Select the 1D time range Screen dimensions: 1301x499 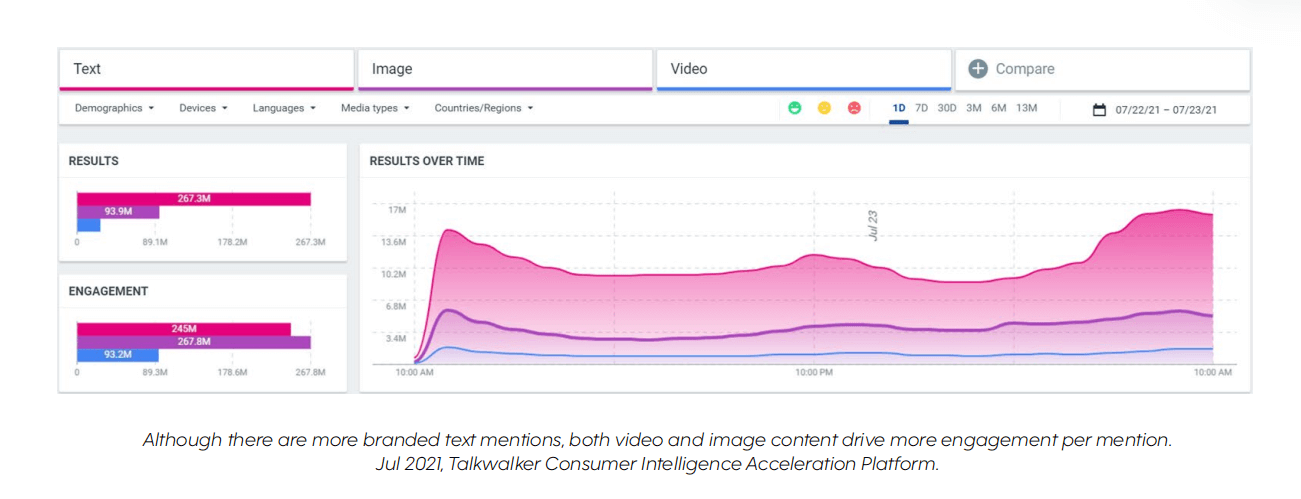(898, 108)
